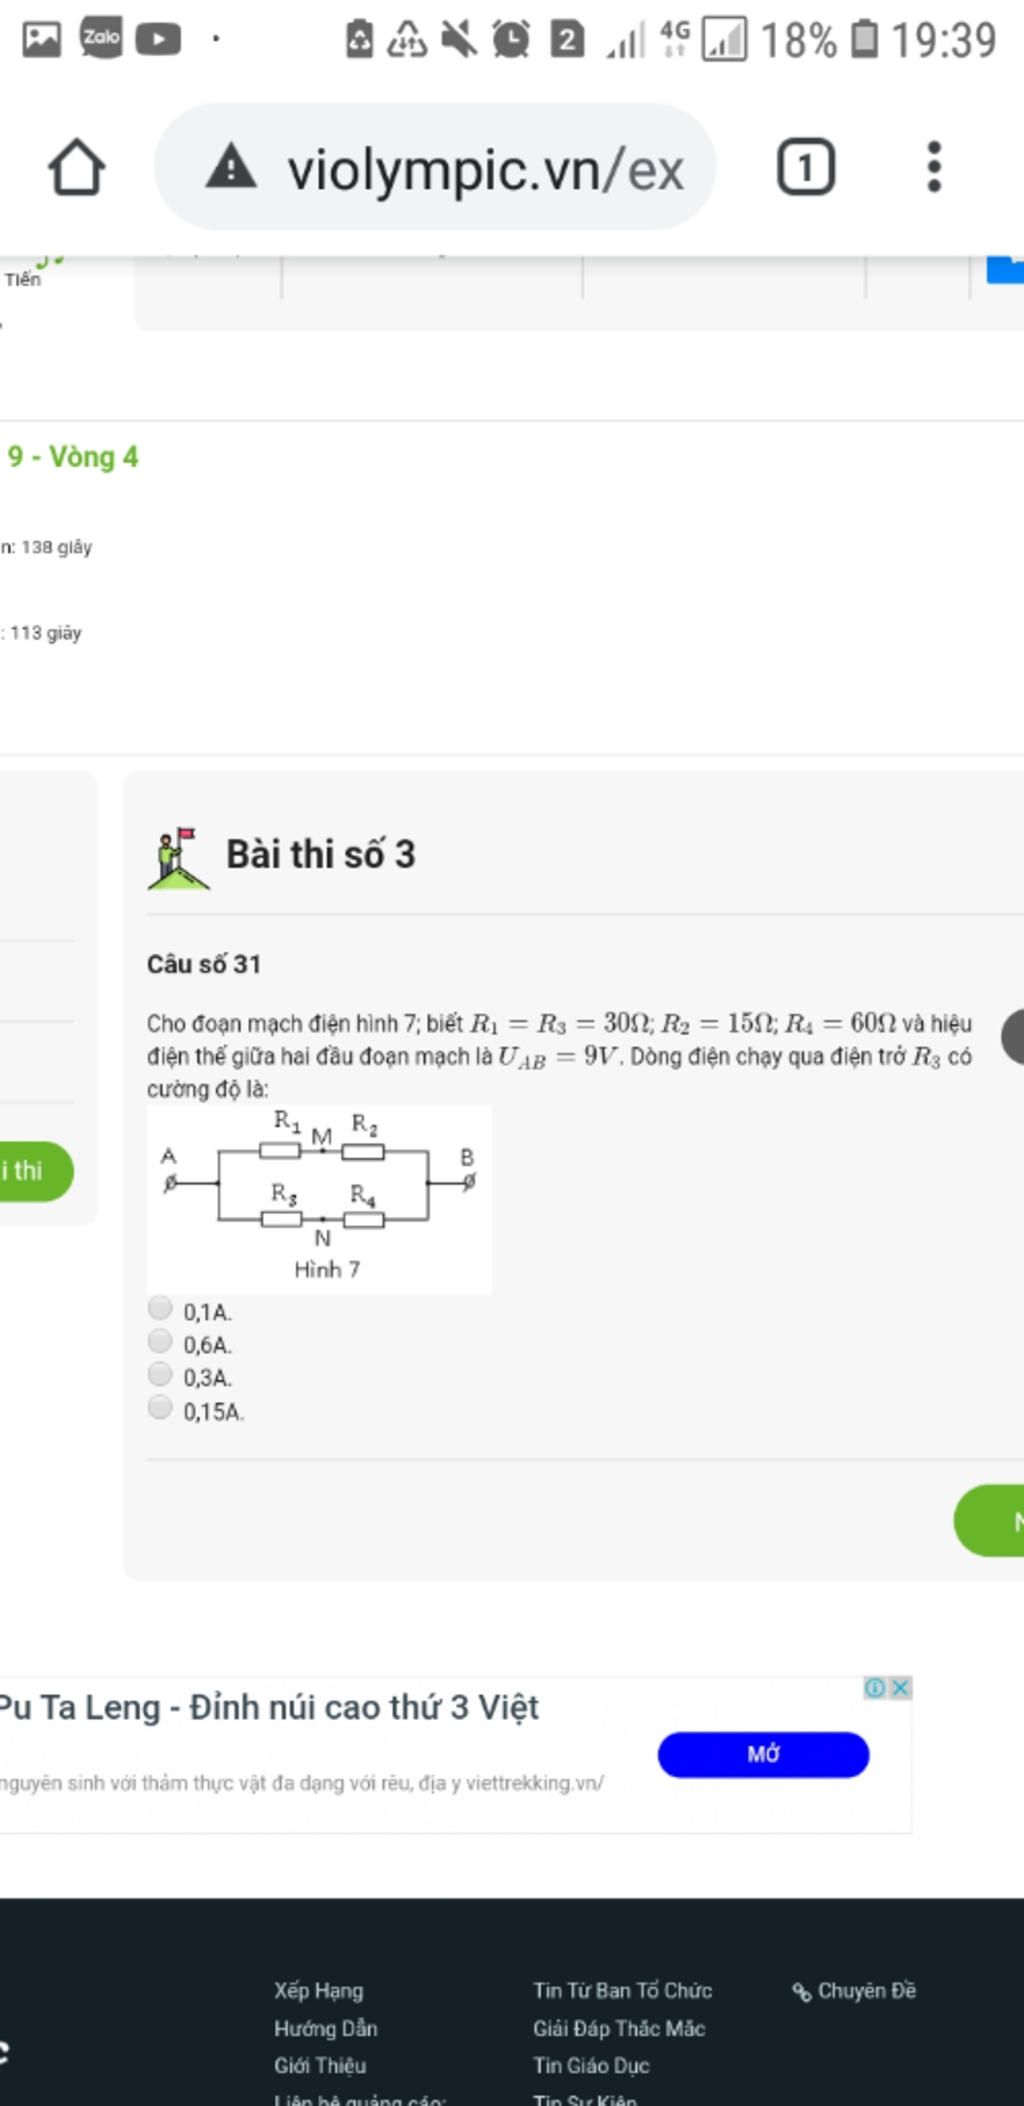Pick the 0,3A answer option
This screenshot has width=1024, height=2106.
point(160,1375)
